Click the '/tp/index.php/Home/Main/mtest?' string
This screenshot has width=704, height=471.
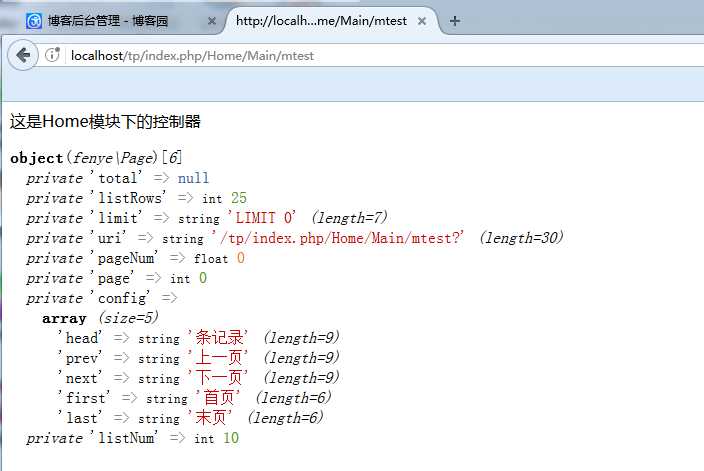[x=338, y=238]
